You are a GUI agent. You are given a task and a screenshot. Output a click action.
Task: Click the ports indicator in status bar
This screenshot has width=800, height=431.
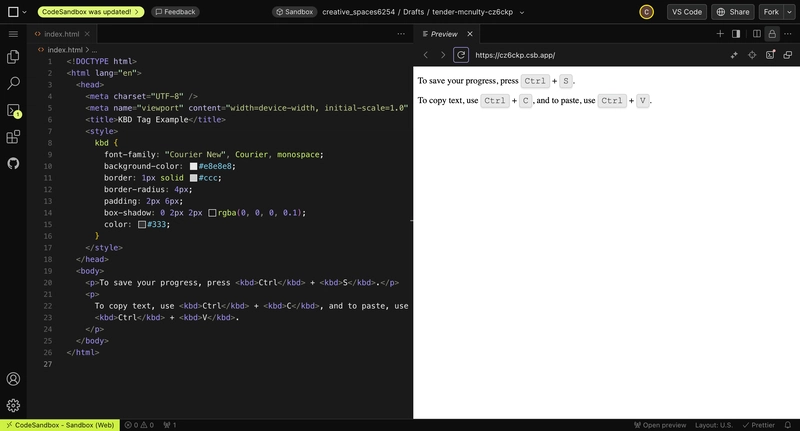pyautogui.click(x=170, y=425)
